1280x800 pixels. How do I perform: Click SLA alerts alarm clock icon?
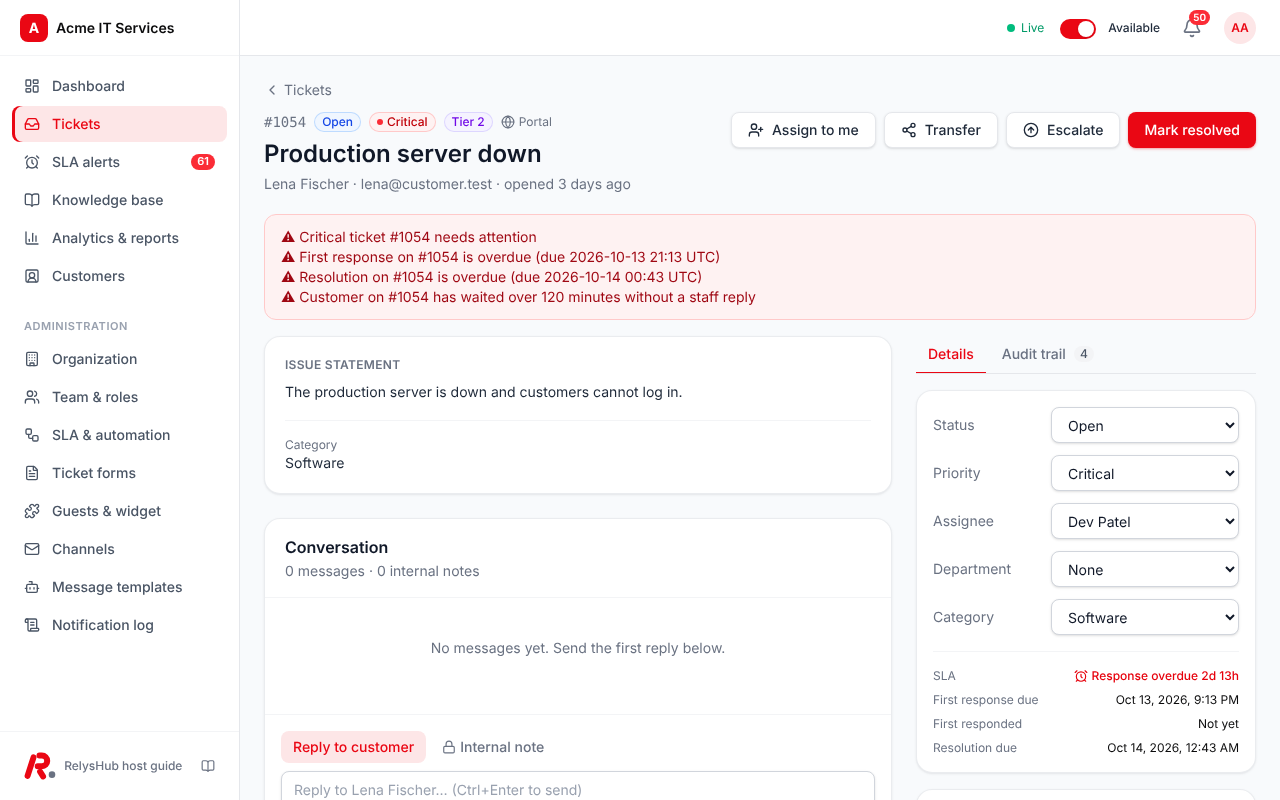32,162
